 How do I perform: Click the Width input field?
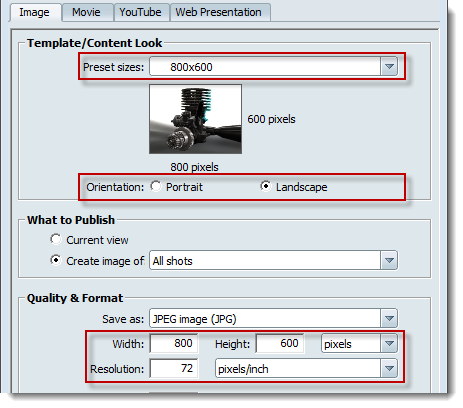(x=174, y=343)
